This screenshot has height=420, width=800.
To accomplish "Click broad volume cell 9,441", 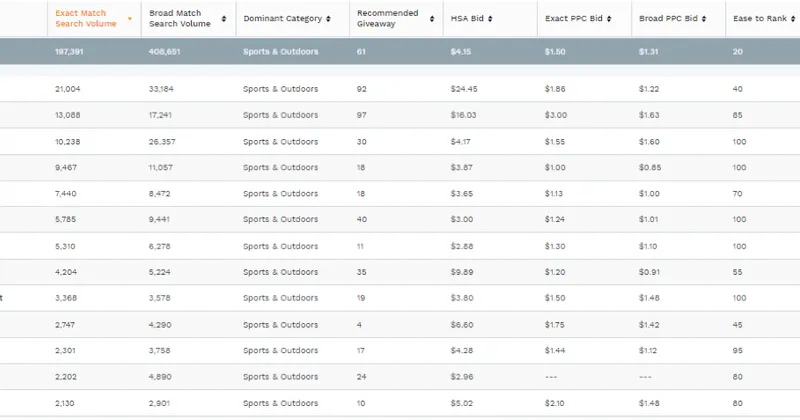I will coord(159,219).
